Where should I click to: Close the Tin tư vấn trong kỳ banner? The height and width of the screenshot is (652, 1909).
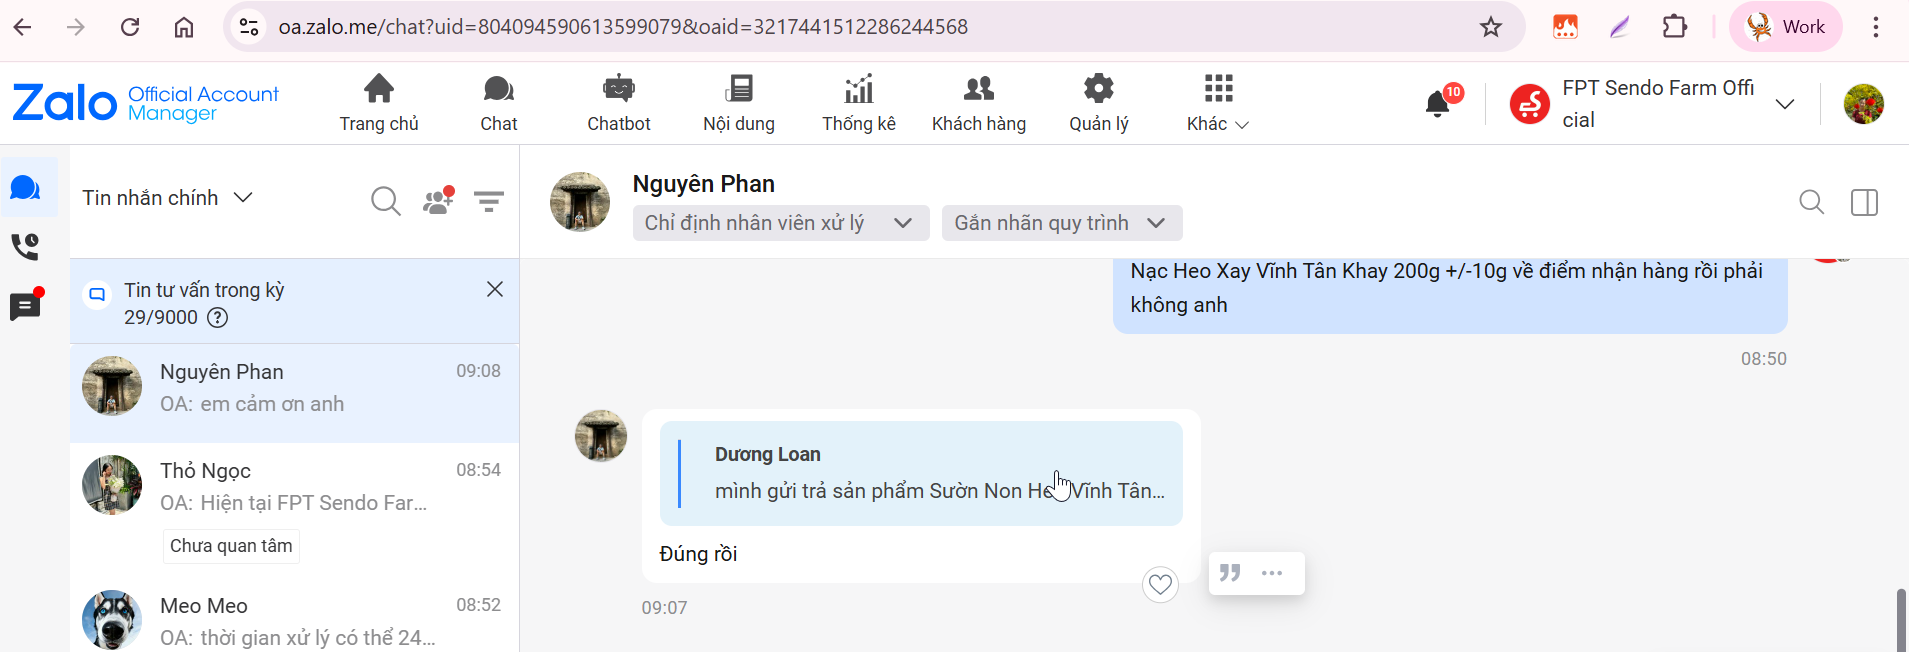tap(494, 289)
